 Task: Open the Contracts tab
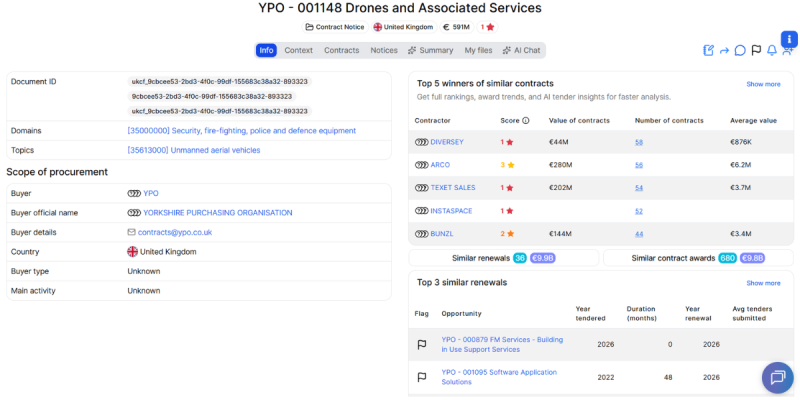pyautogui.click(x=342, y=50)
